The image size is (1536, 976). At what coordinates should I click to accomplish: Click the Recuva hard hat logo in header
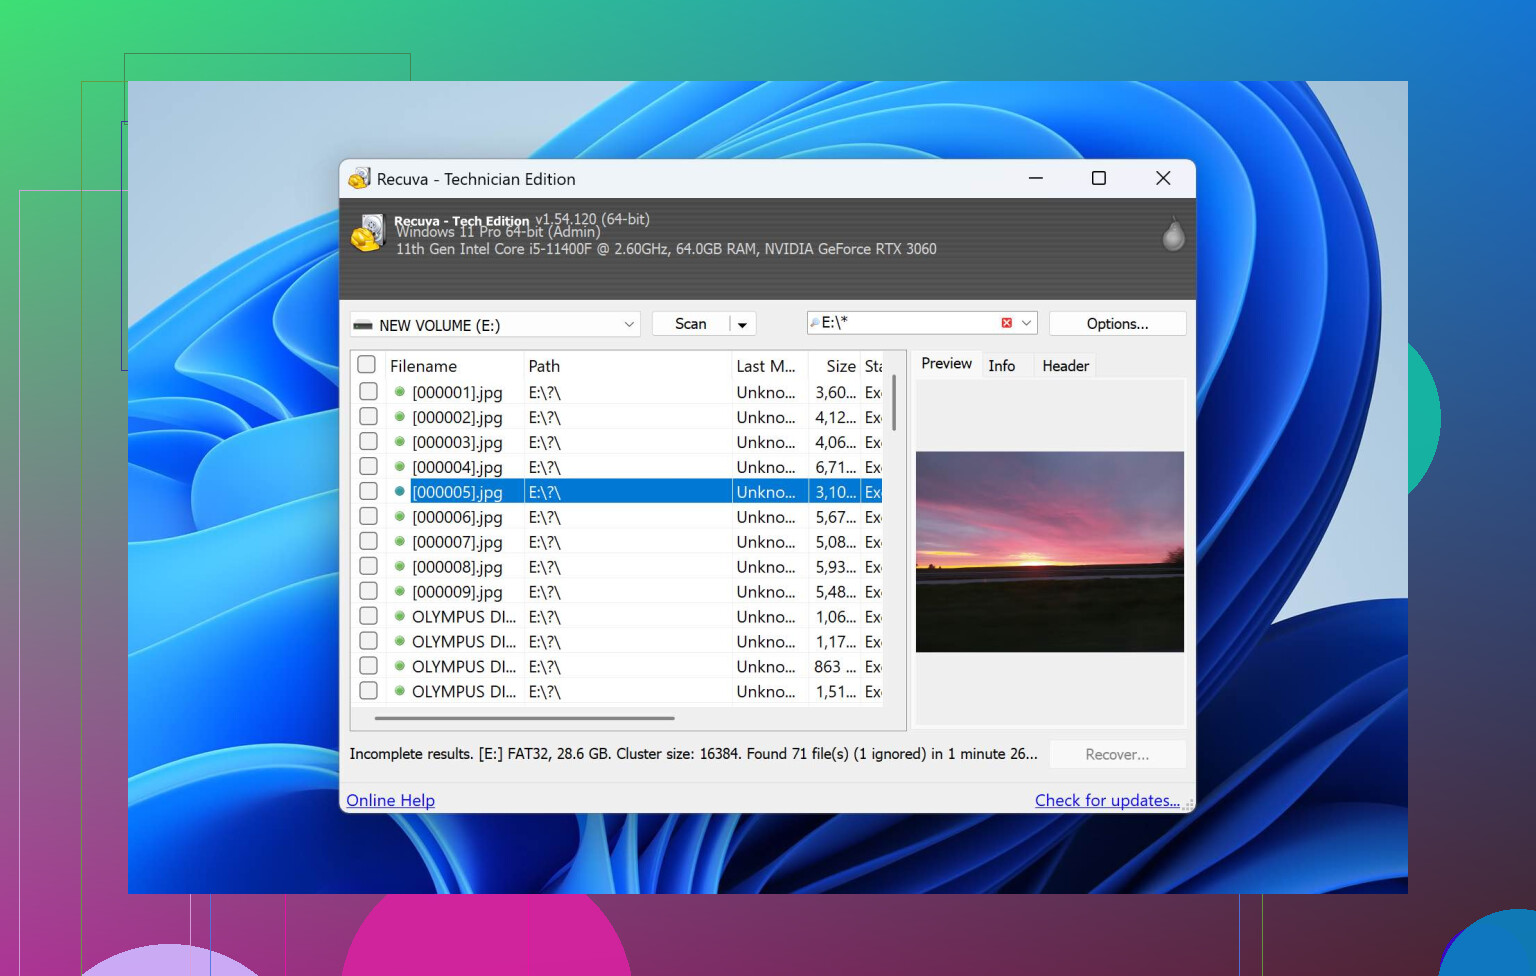click(368, 234)
